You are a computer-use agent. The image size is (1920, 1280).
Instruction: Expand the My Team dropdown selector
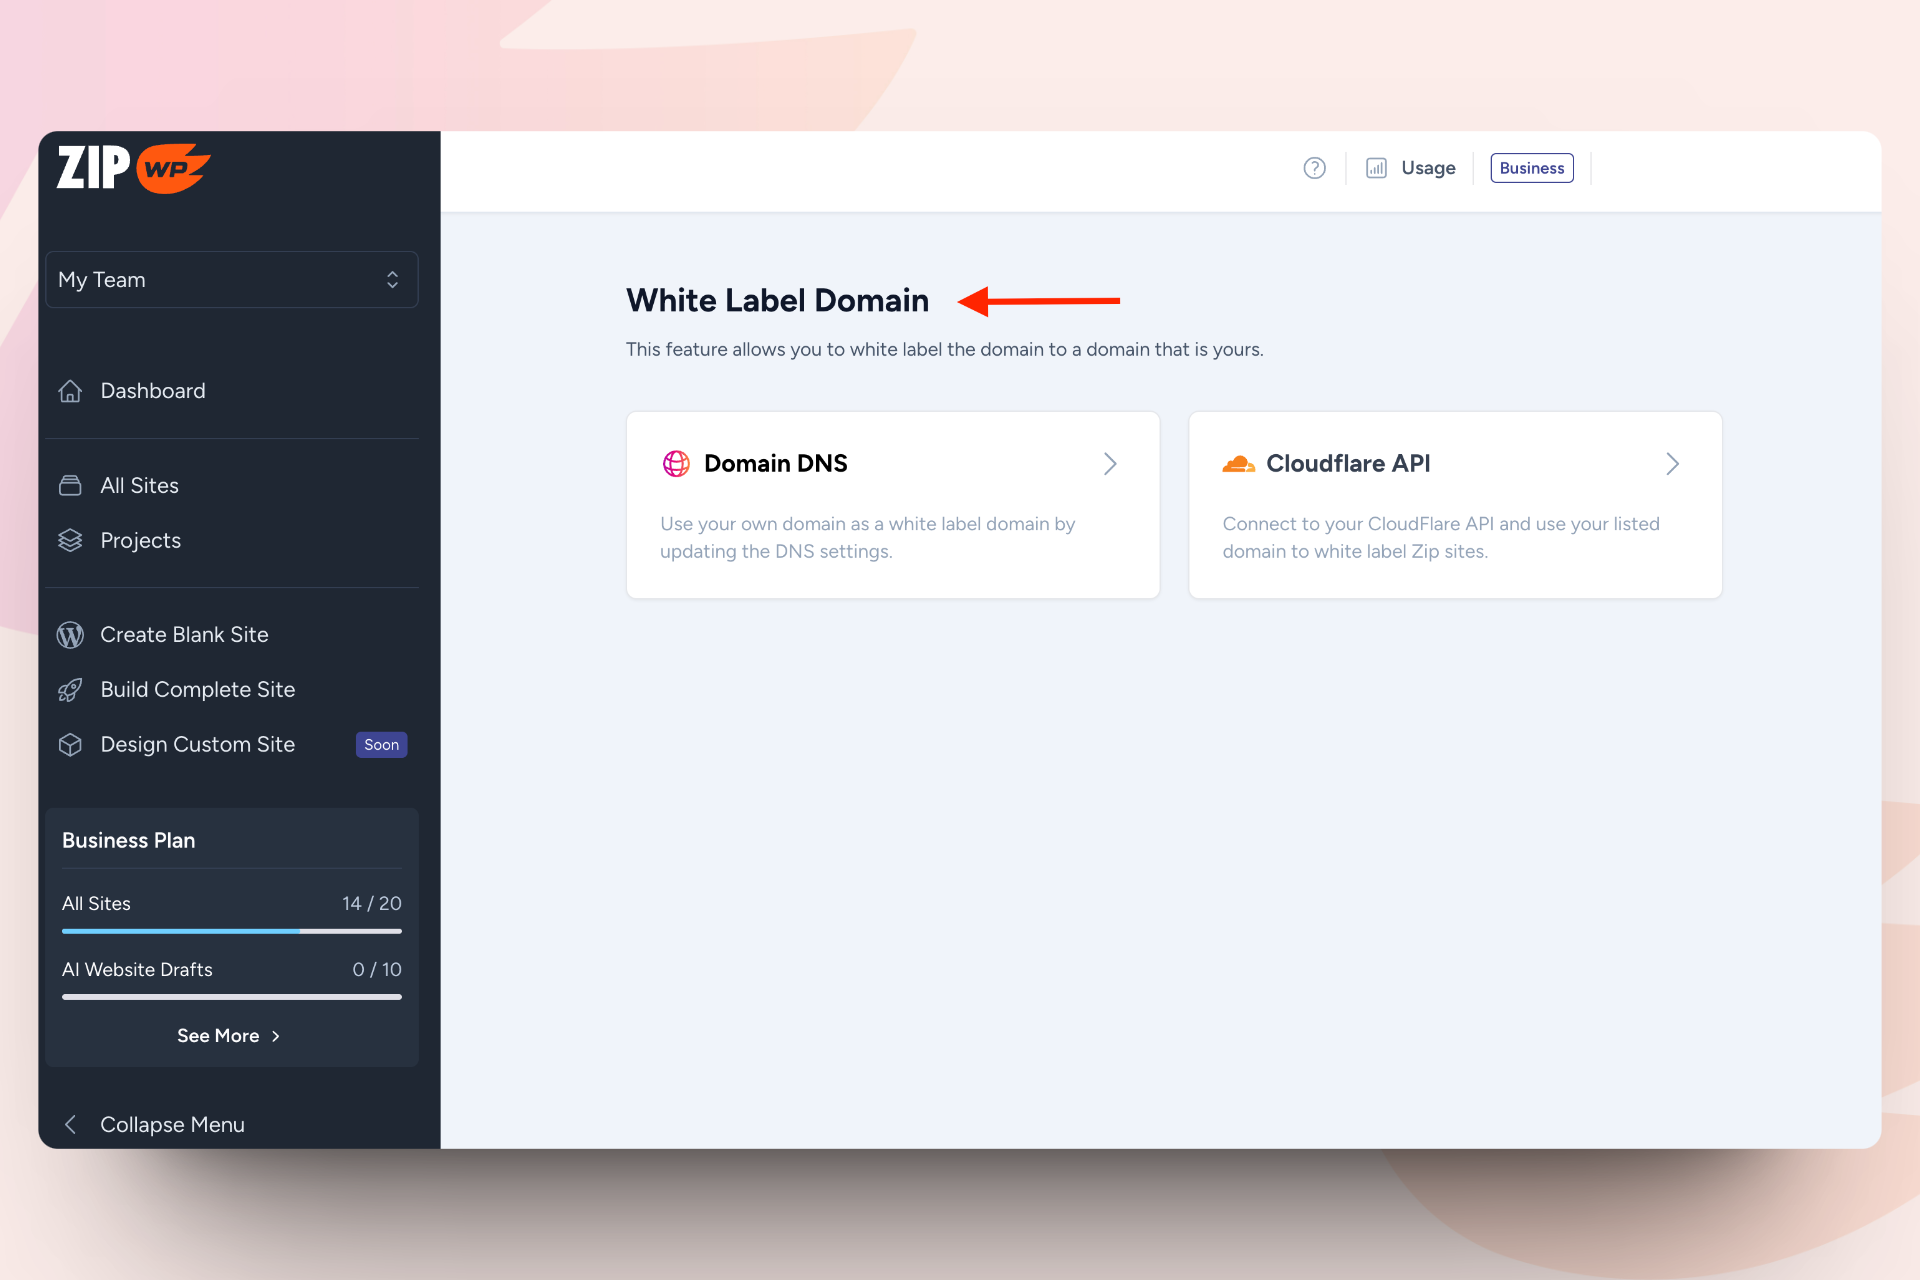(231, 279)
